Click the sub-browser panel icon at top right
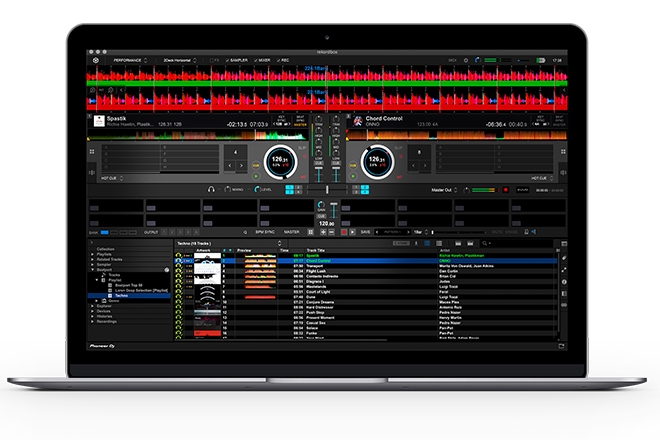The image size is (660, 440). click(564, 244)
